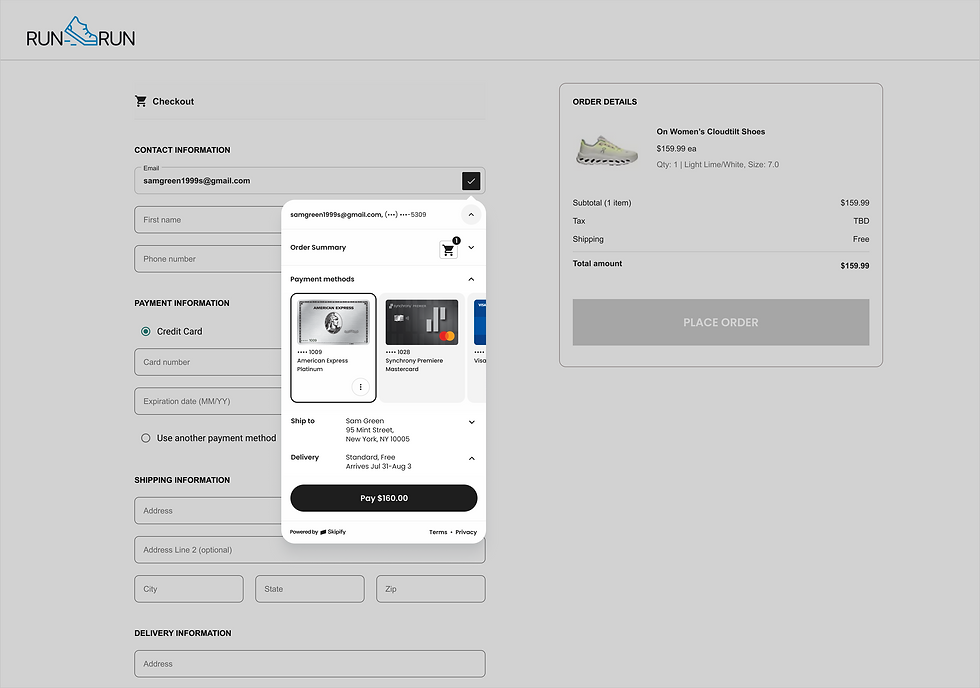Click the Tax TBD value
Screen dimensions: 980x688
861,221
